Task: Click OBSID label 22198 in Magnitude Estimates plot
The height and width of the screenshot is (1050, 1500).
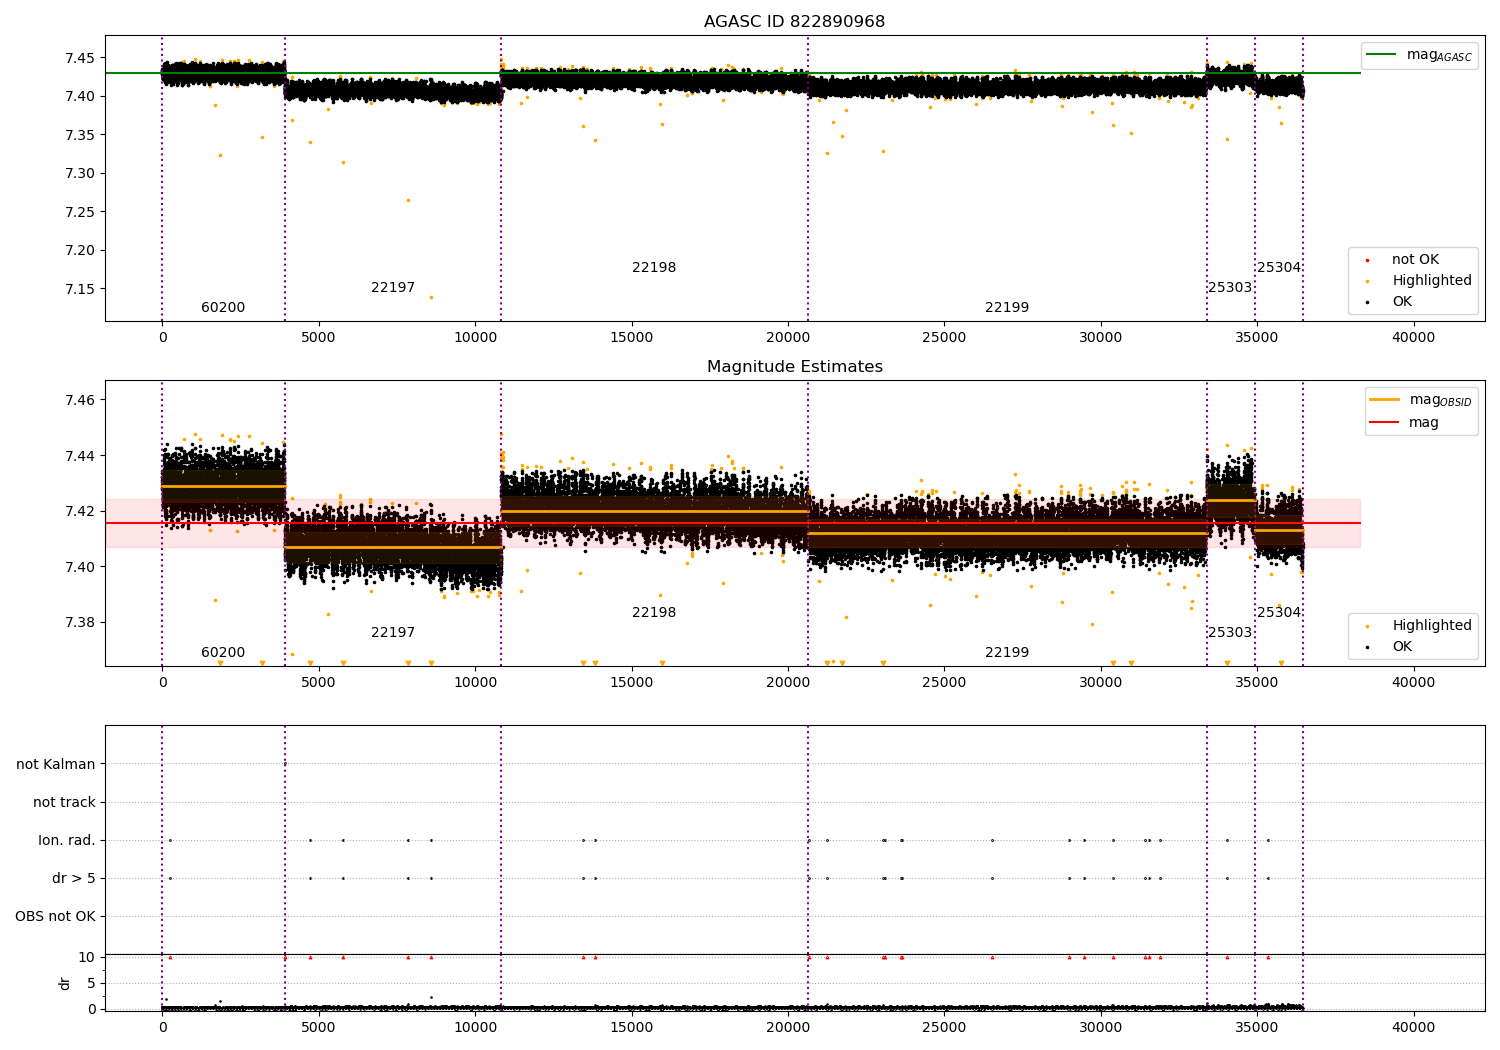Action: pyautogui.click(x=654, y=613)
